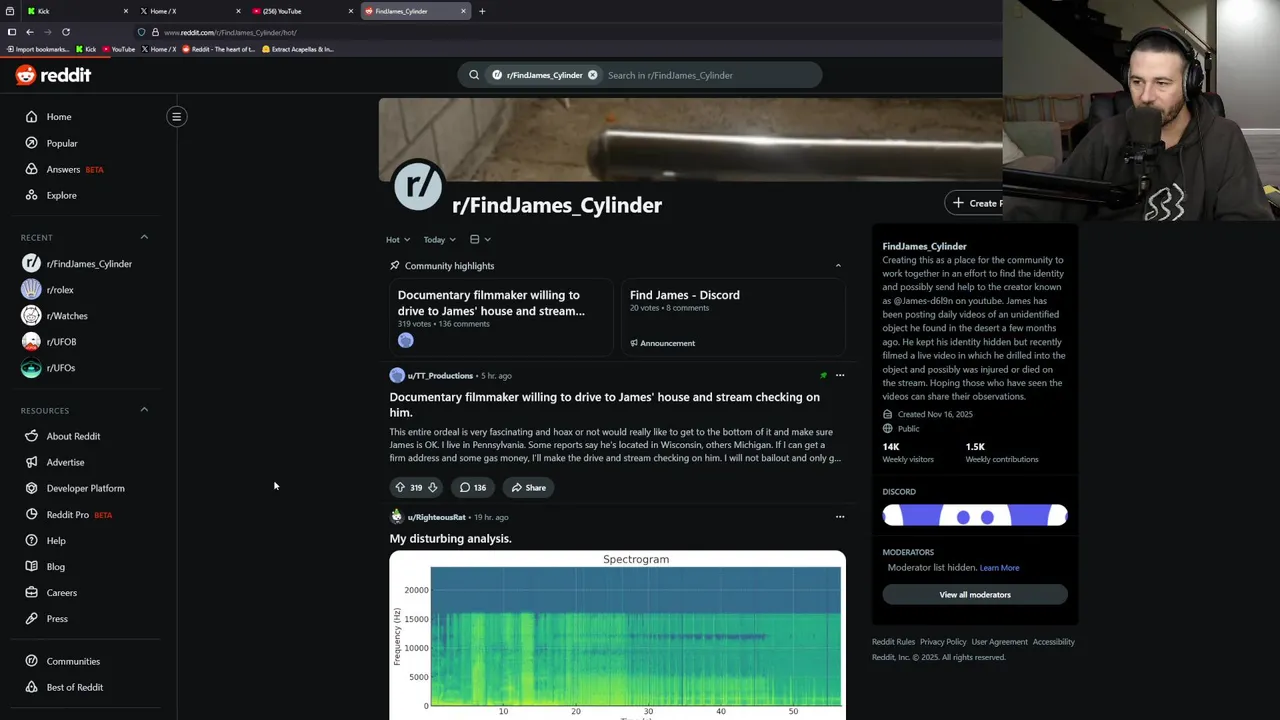The height and width of the screenshot is (720, 1280).
Task: Open Careers link
Action: (x=61, y=592)
